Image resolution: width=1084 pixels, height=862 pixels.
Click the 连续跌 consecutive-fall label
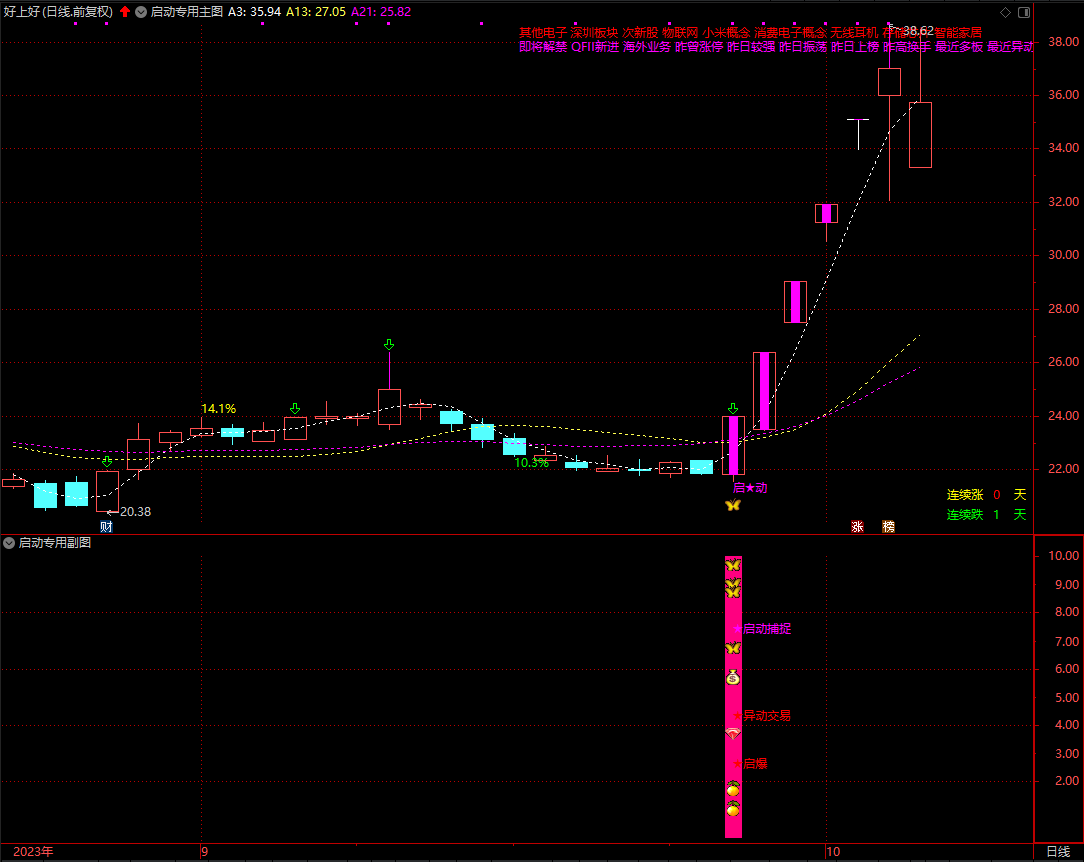(x=965, y=515)
